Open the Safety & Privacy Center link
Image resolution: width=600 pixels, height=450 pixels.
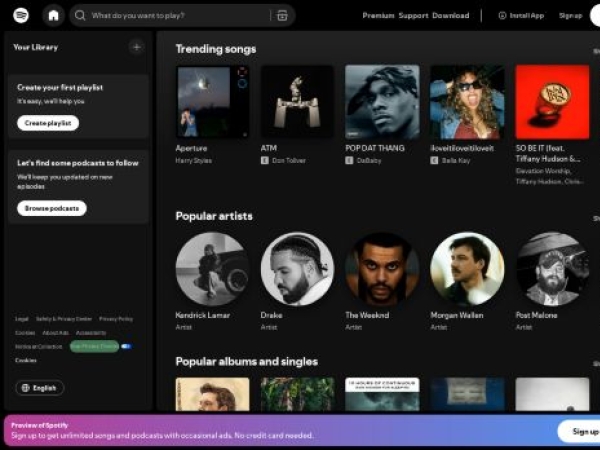[64, 319]
